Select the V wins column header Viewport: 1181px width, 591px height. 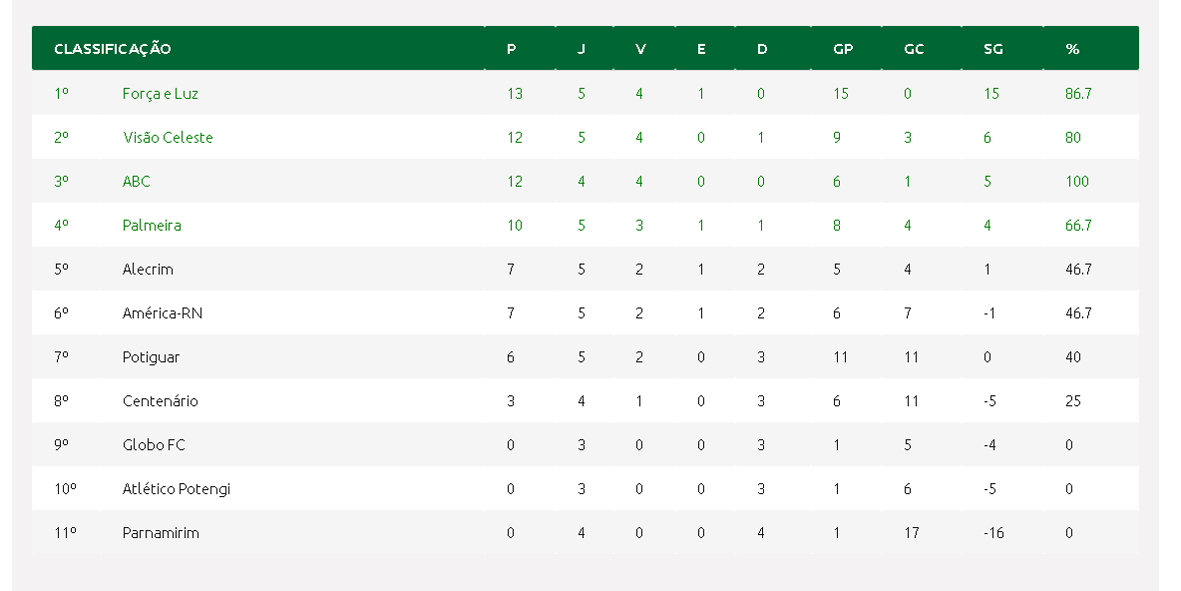[x=640, y=49]
